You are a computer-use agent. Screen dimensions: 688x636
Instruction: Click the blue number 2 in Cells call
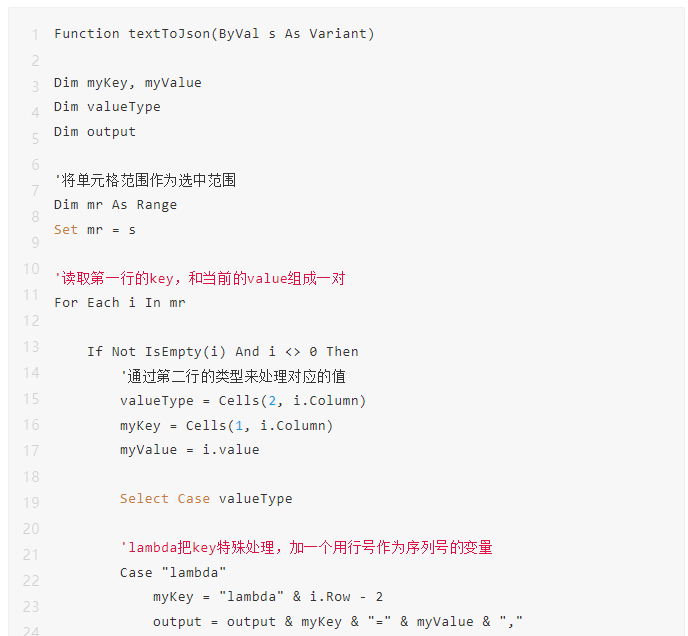point(272,401)
